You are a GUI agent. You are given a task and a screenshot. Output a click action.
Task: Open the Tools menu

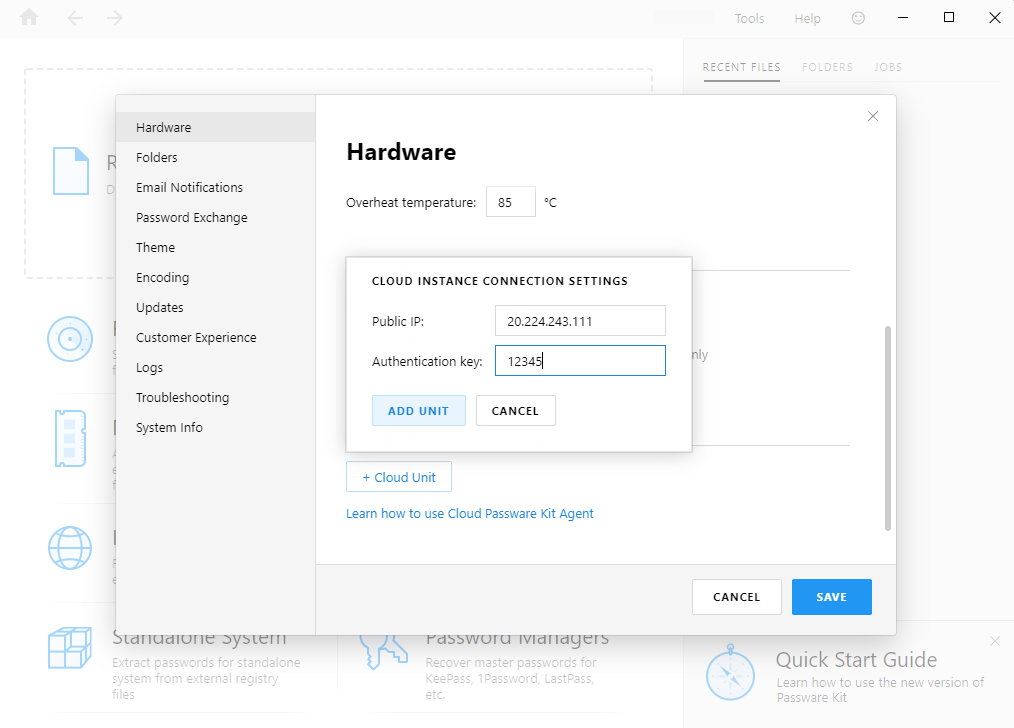pos(750,19)
